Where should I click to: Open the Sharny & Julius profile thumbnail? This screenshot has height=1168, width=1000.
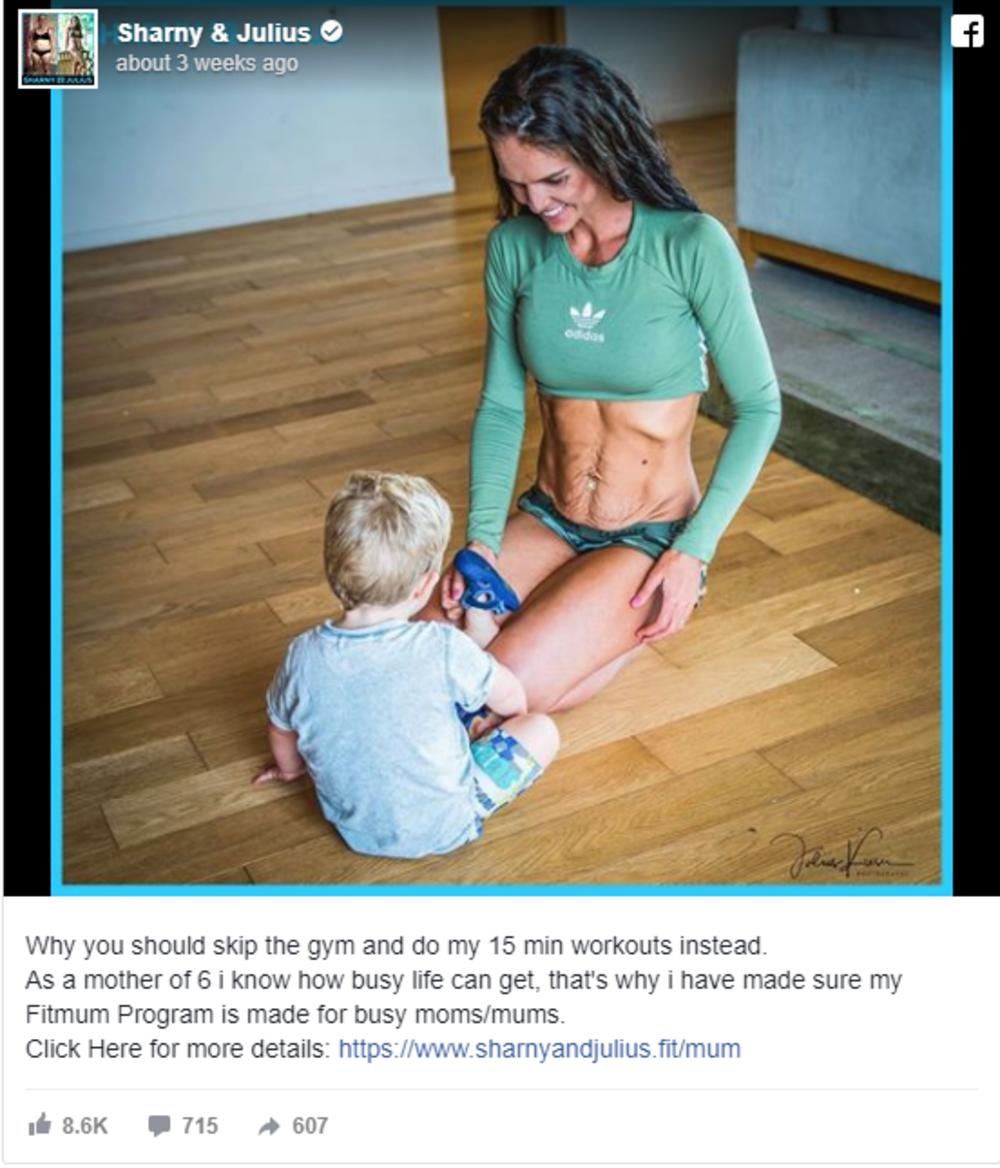[x=57, y=48]
